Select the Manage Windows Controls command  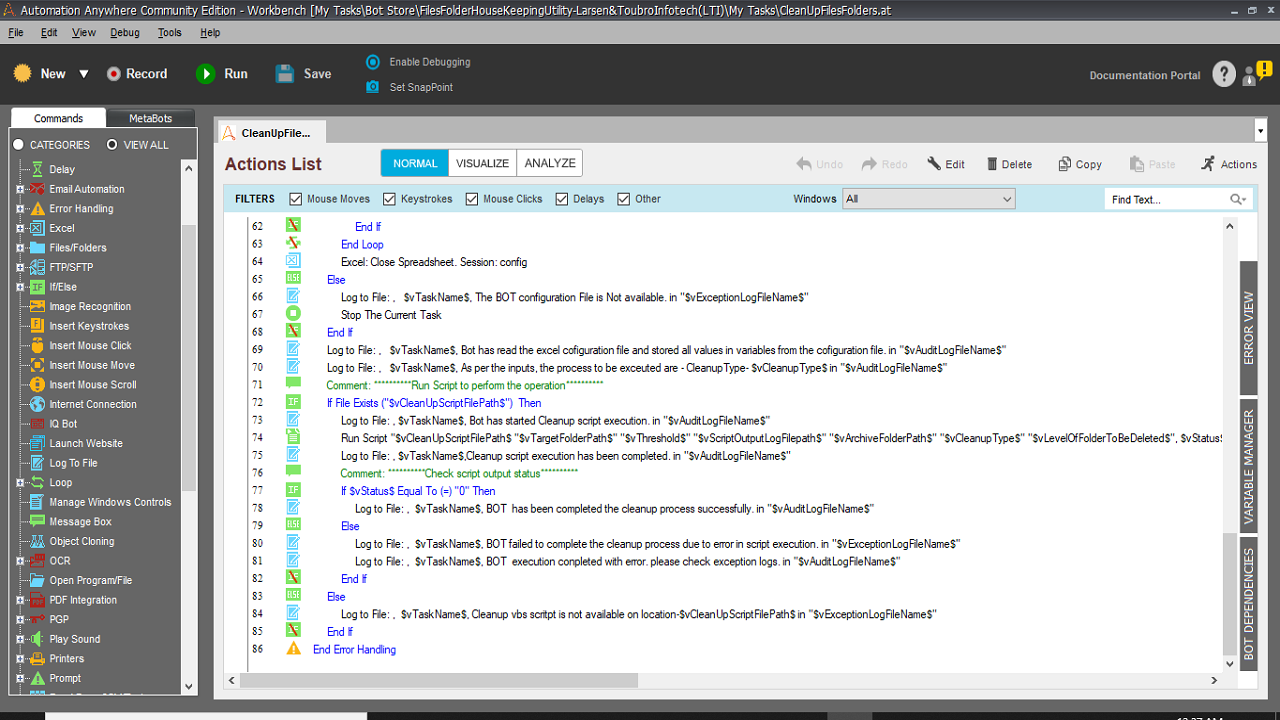click(110, 502)
